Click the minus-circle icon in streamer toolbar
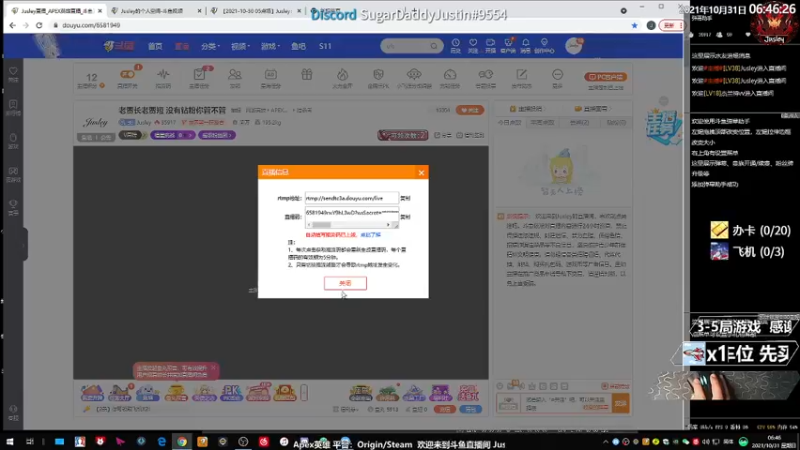This screenshot has height=450, width=800. click(557, 74)
